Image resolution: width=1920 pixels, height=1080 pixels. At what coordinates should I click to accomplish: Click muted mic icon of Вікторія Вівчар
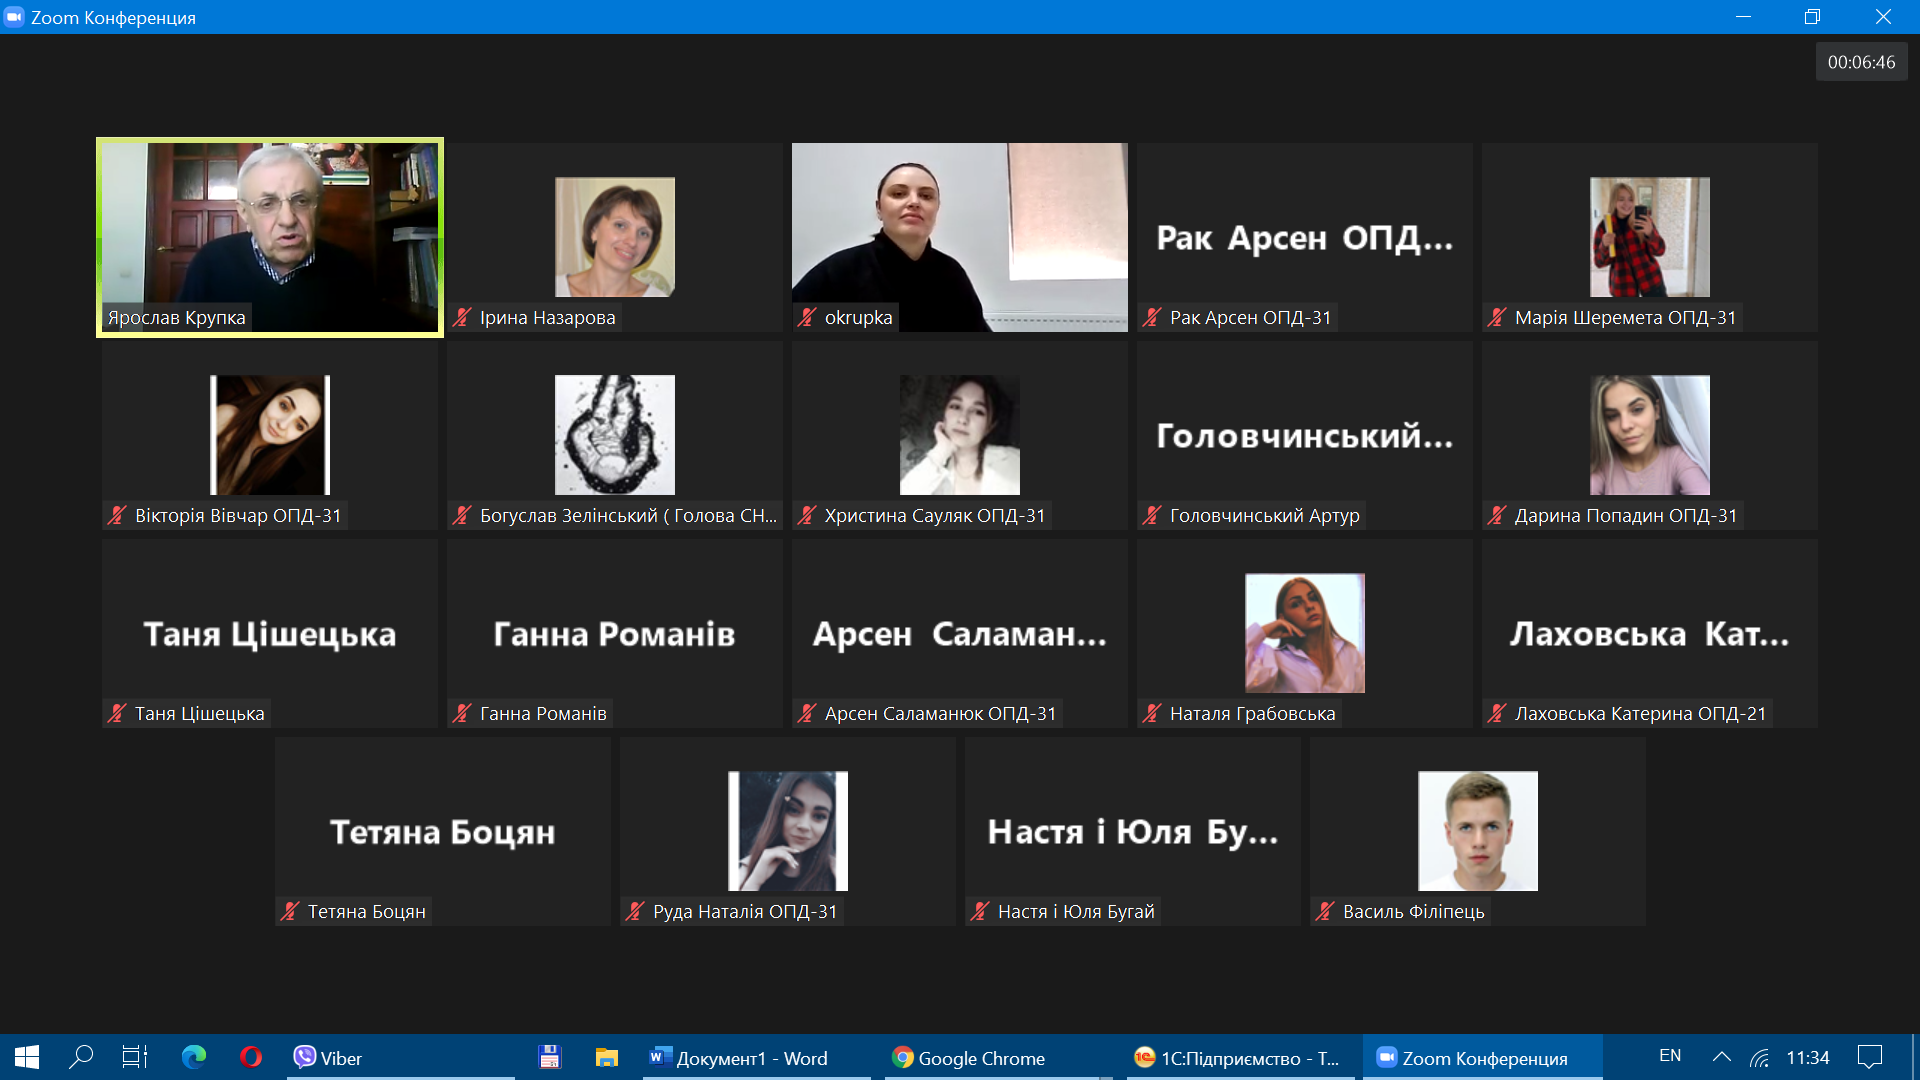click(117, 516)
